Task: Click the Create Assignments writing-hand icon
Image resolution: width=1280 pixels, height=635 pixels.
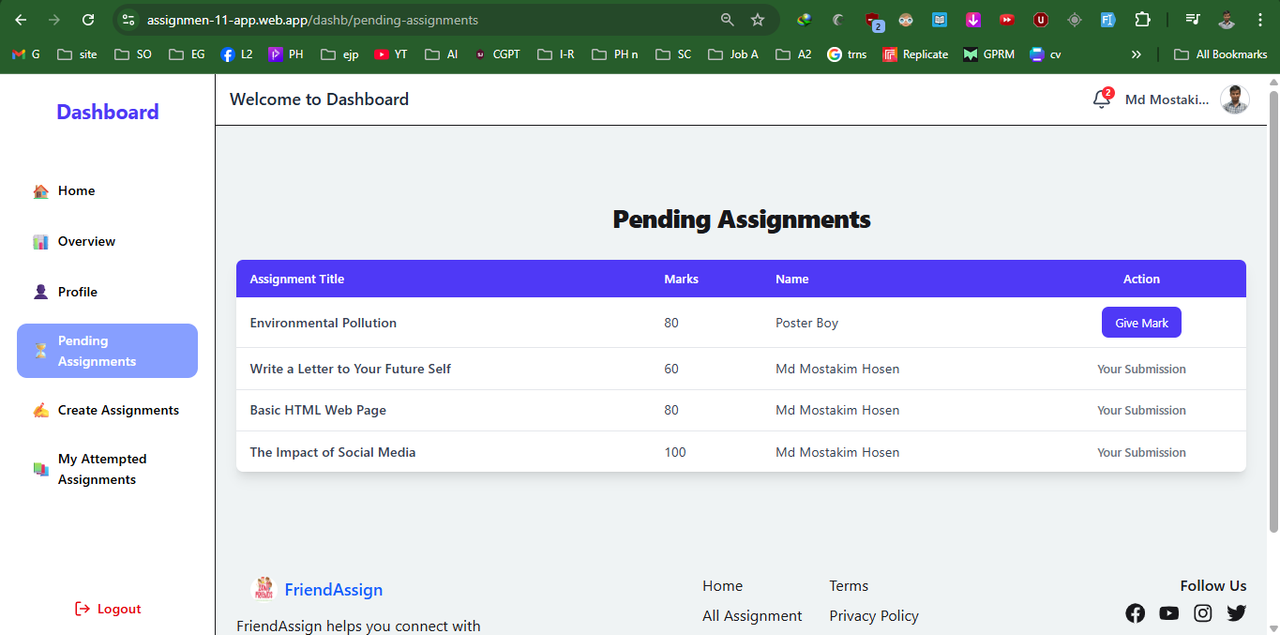Action: pos(41,410)
